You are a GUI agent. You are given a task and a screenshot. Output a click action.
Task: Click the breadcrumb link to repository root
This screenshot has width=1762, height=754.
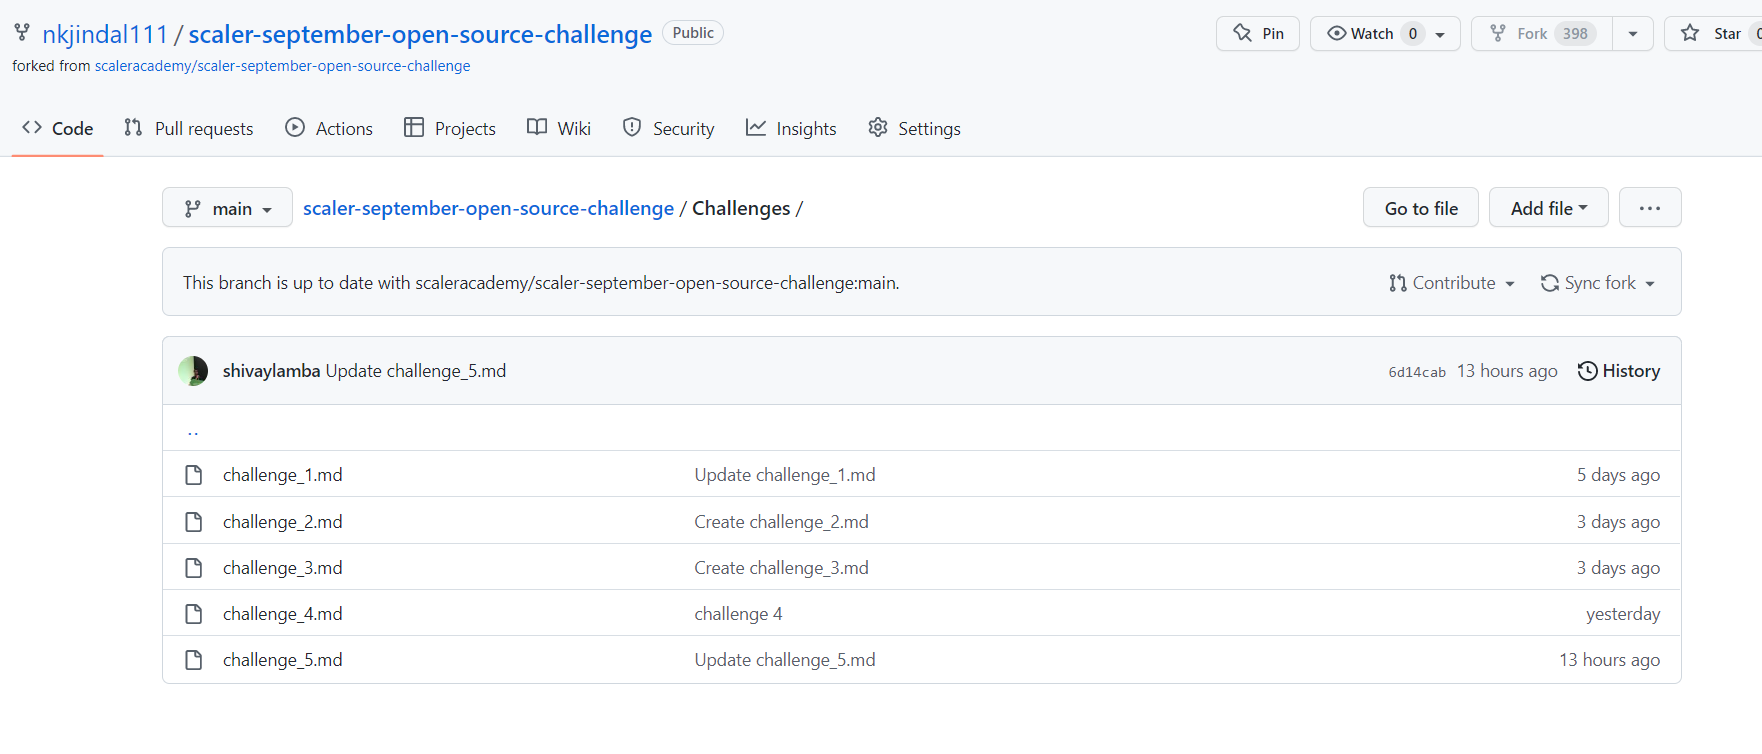pos(488,208)
